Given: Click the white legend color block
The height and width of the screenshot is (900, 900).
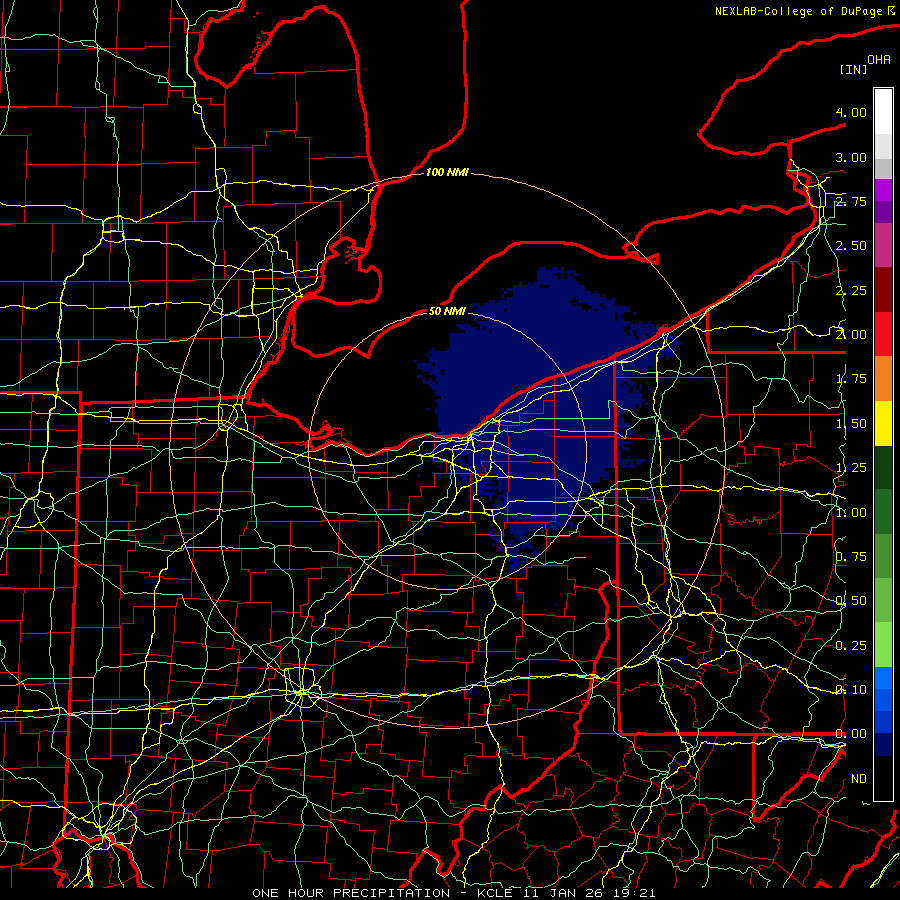Looking at the screenshot, I should 883,112.
